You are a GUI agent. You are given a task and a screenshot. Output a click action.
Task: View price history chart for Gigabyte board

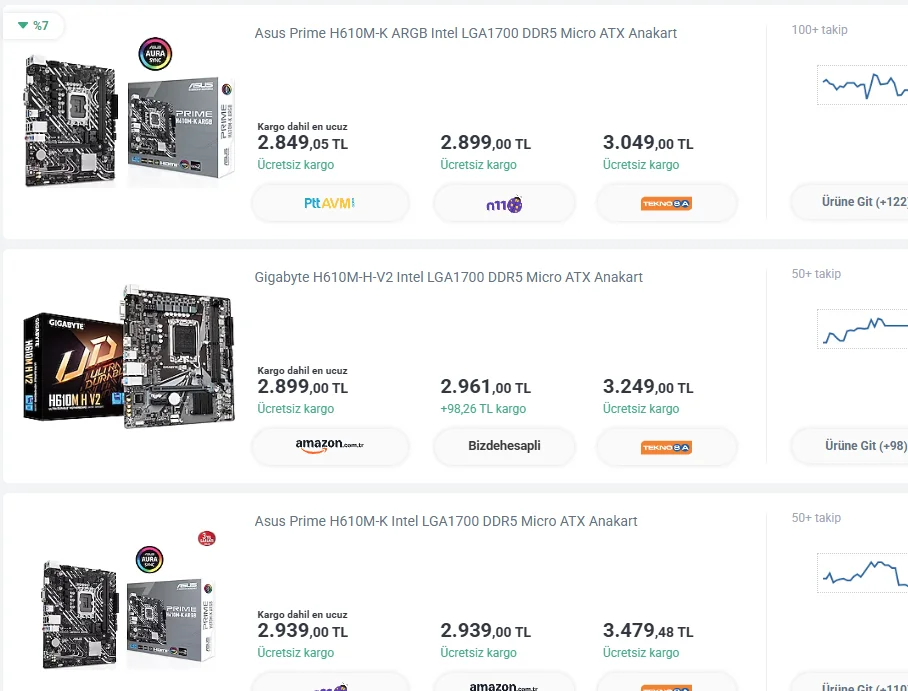pyautogui.click(x=862, y=328)
